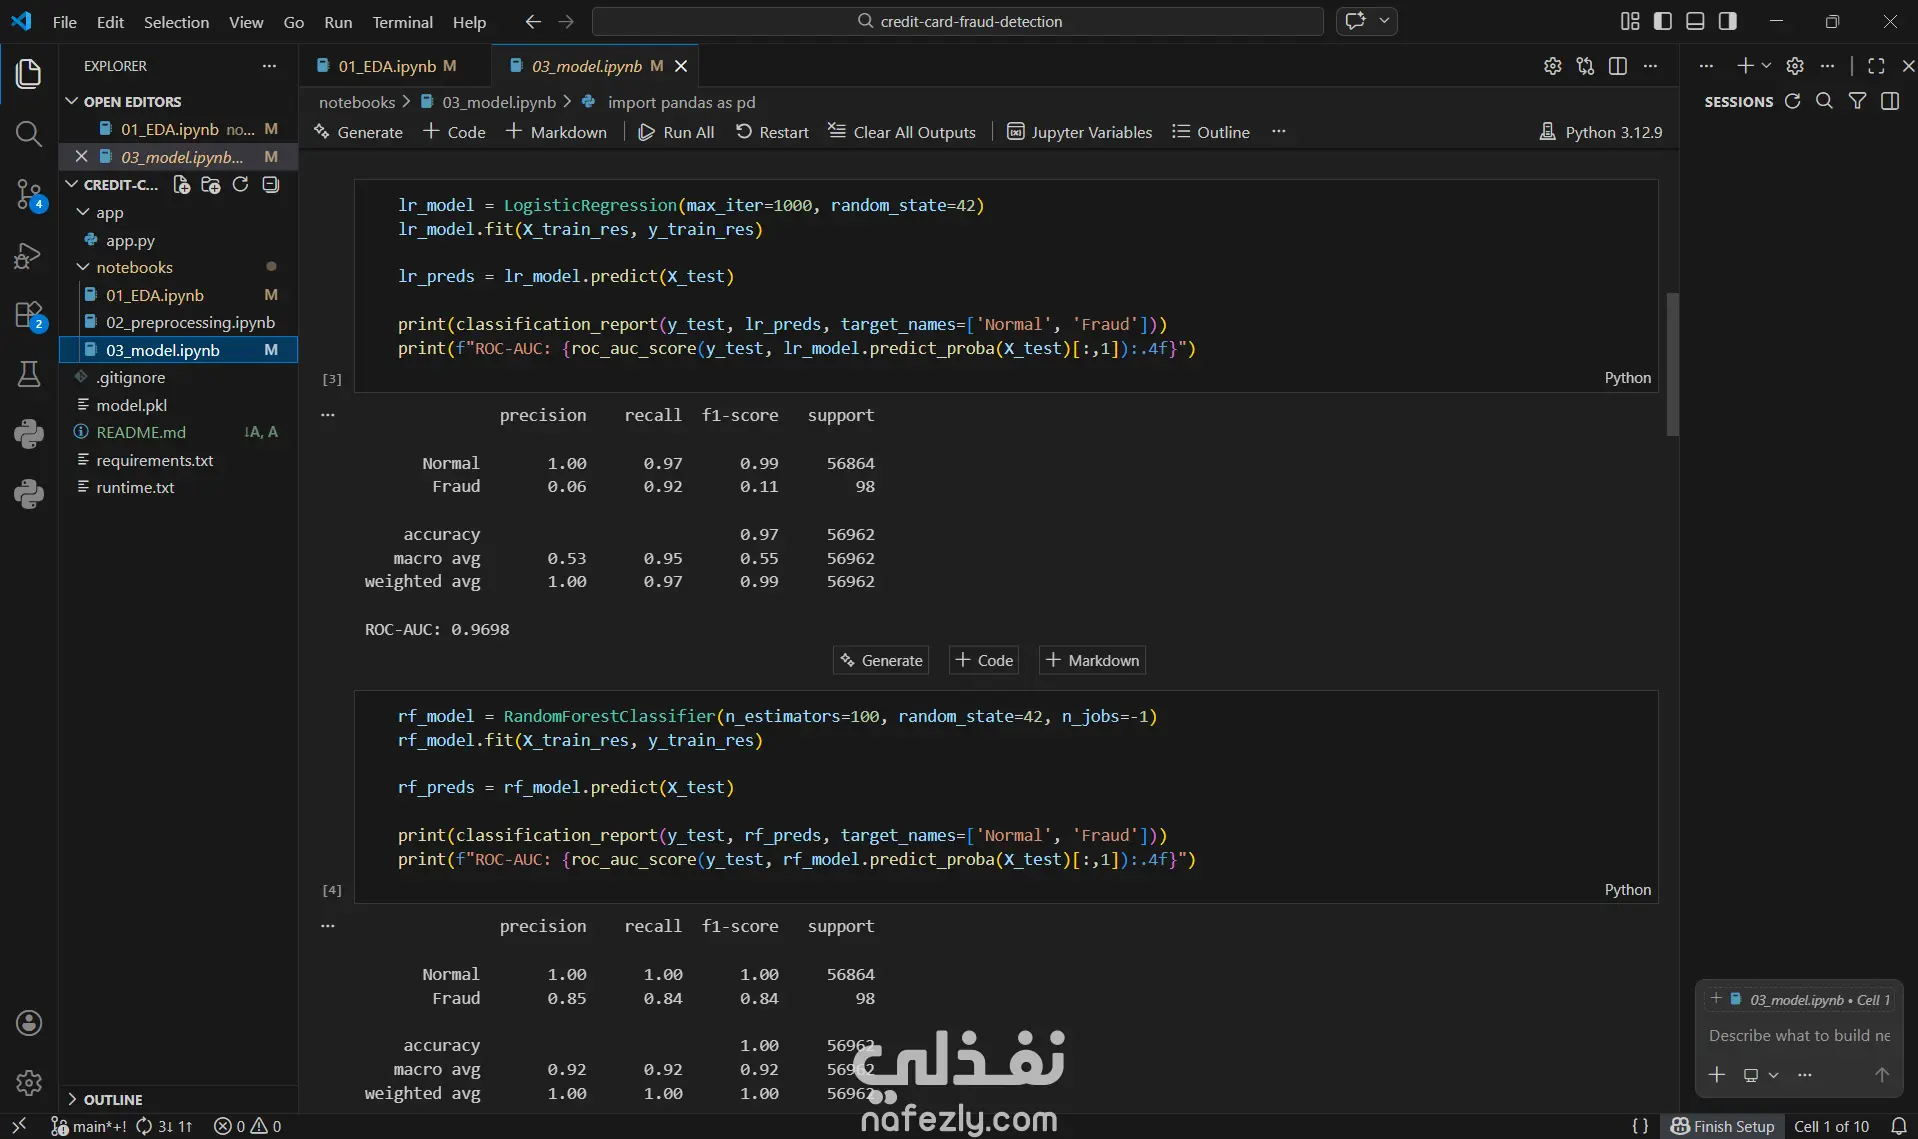Toggle the bottom panel layout button
The width and height of the screenshot is (1918, 1139).
tap(1695, 21)
